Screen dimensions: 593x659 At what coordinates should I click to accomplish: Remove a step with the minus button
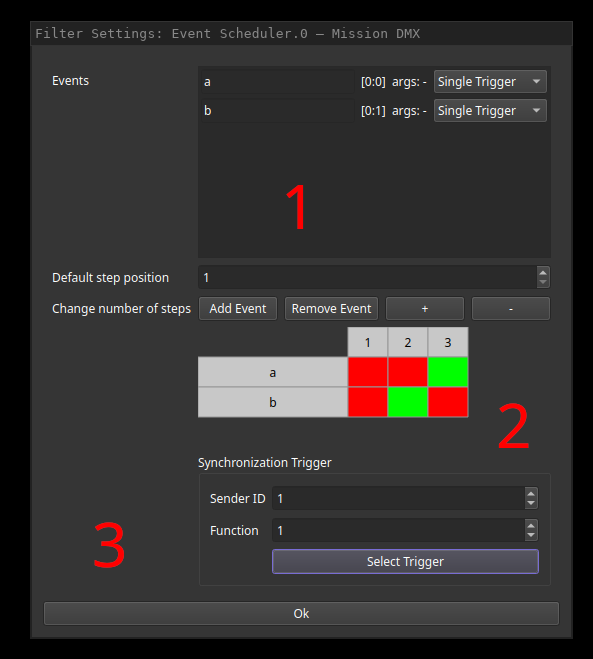coord(511,308)
